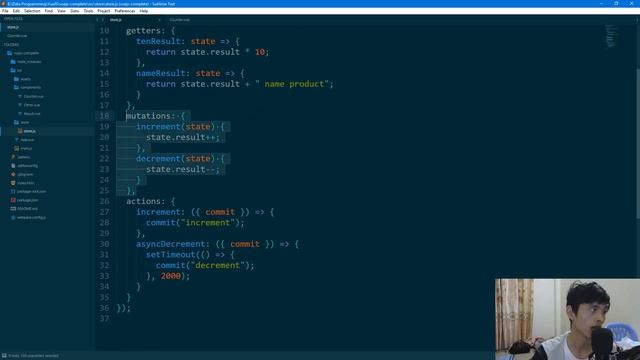
Task: Click 'state.result--' on line 23
Action: pyautogui.click(x=180, y=169)
